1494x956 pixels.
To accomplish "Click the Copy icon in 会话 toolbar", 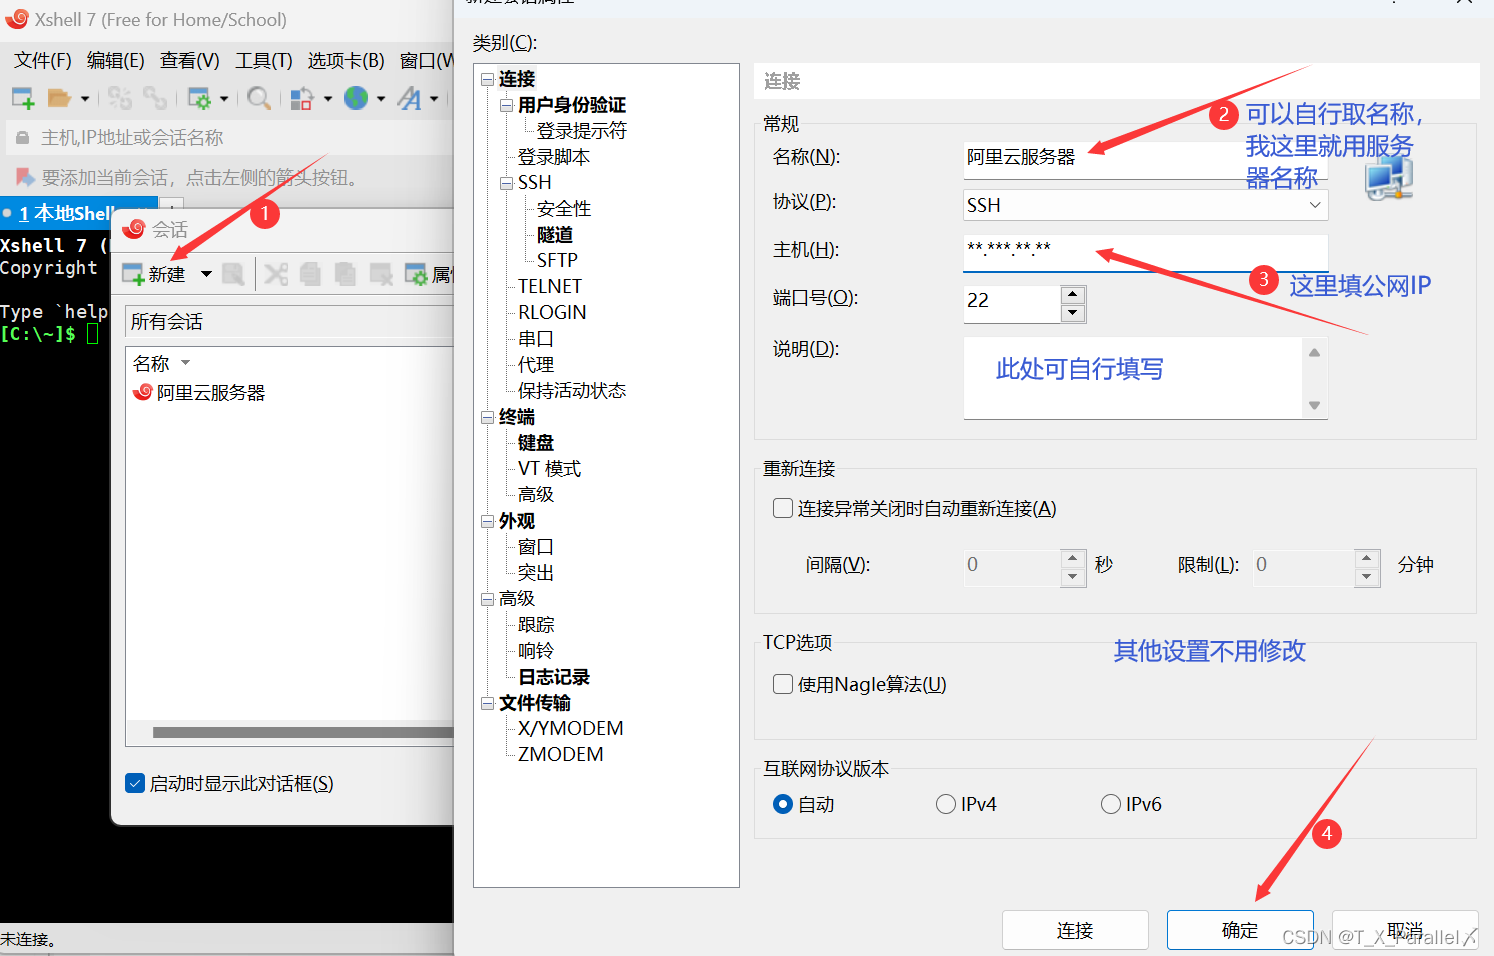I will pos(311,274).
